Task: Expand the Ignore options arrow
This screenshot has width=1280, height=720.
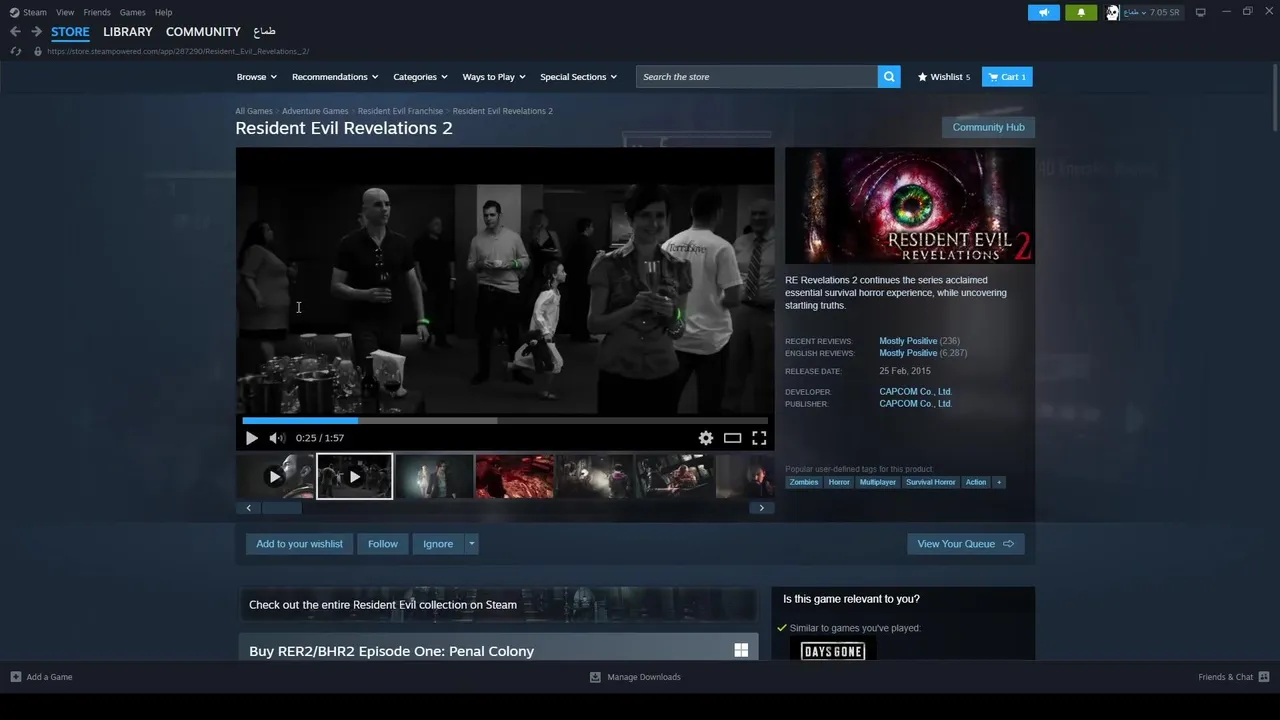Action: point(471,544)
